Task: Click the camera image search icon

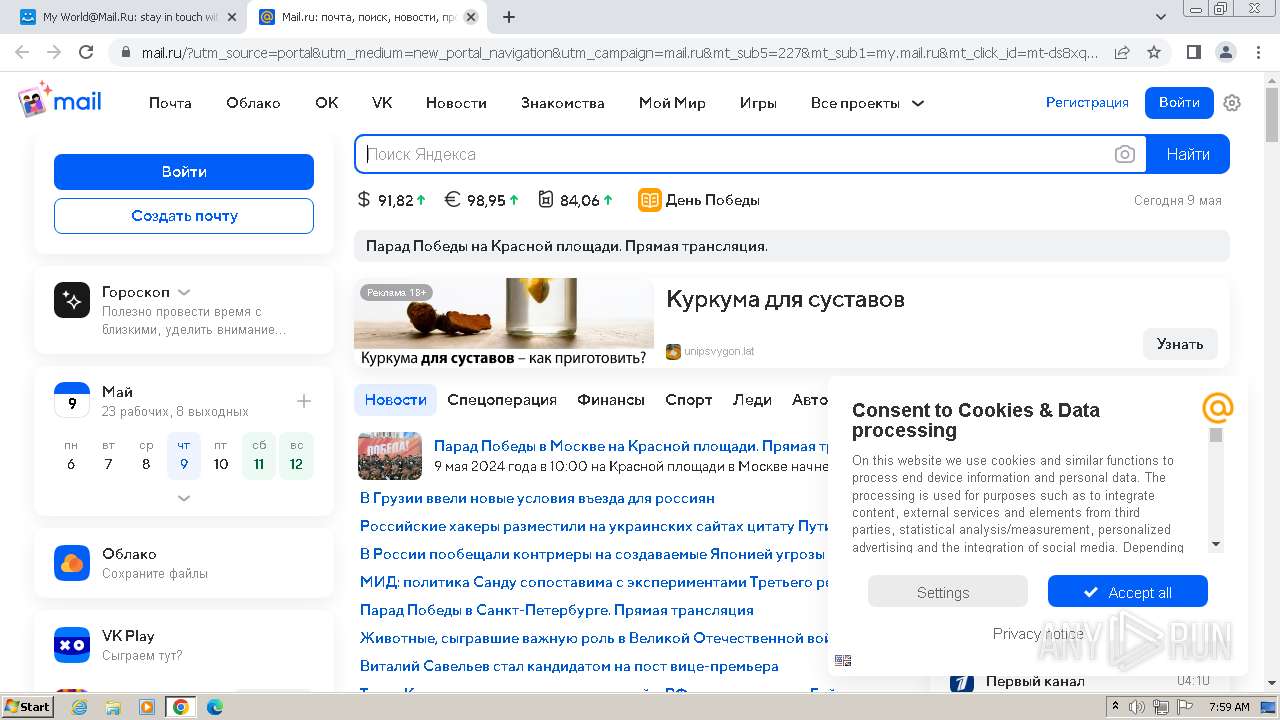Action: 1125,154
